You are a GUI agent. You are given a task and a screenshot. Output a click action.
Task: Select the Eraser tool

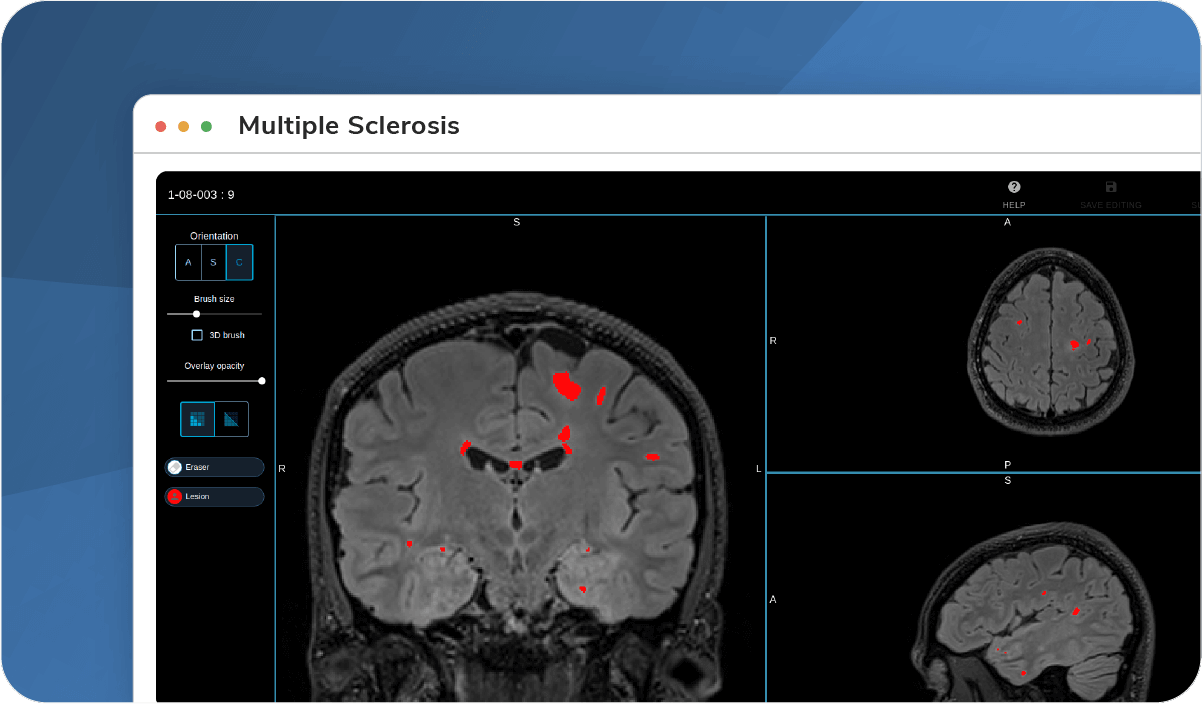[214, 467]
